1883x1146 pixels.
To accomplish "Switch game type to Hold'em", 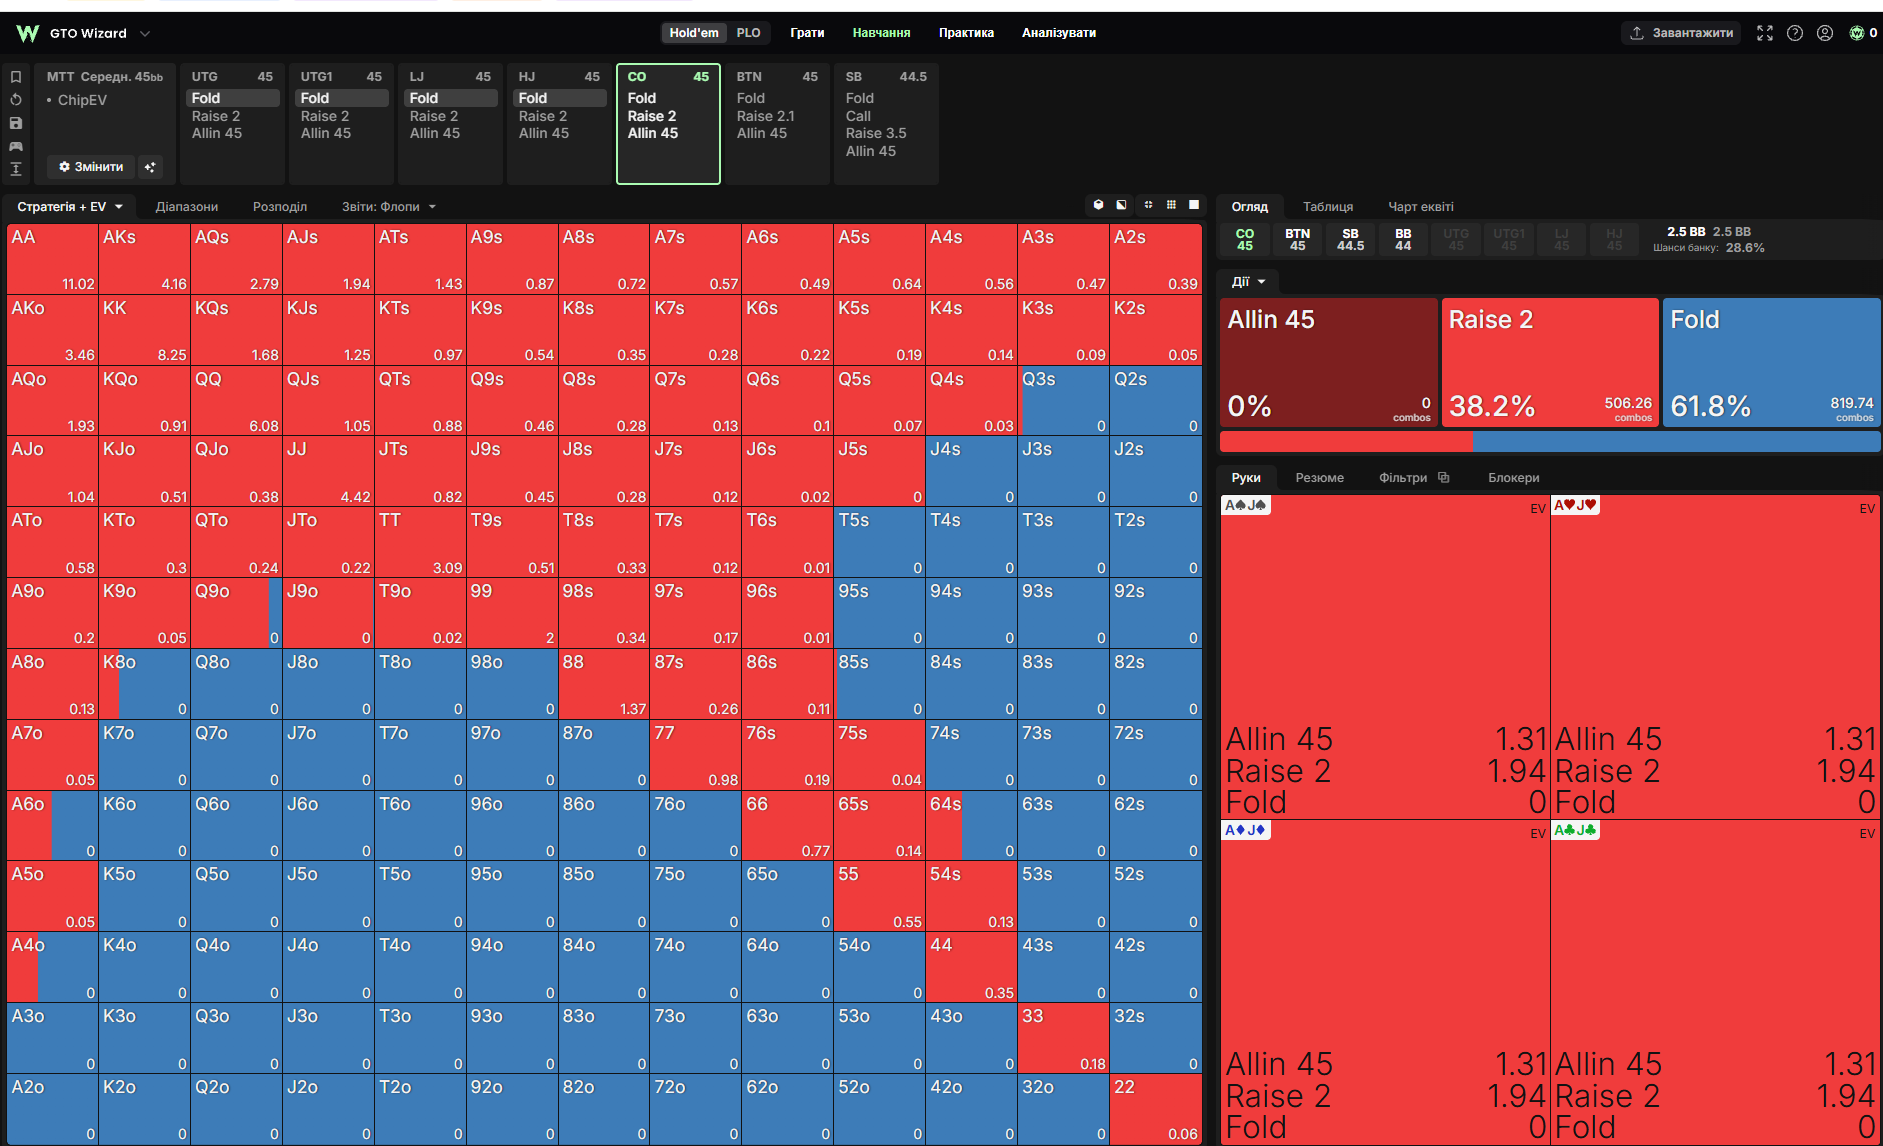I will coord(693,33).
